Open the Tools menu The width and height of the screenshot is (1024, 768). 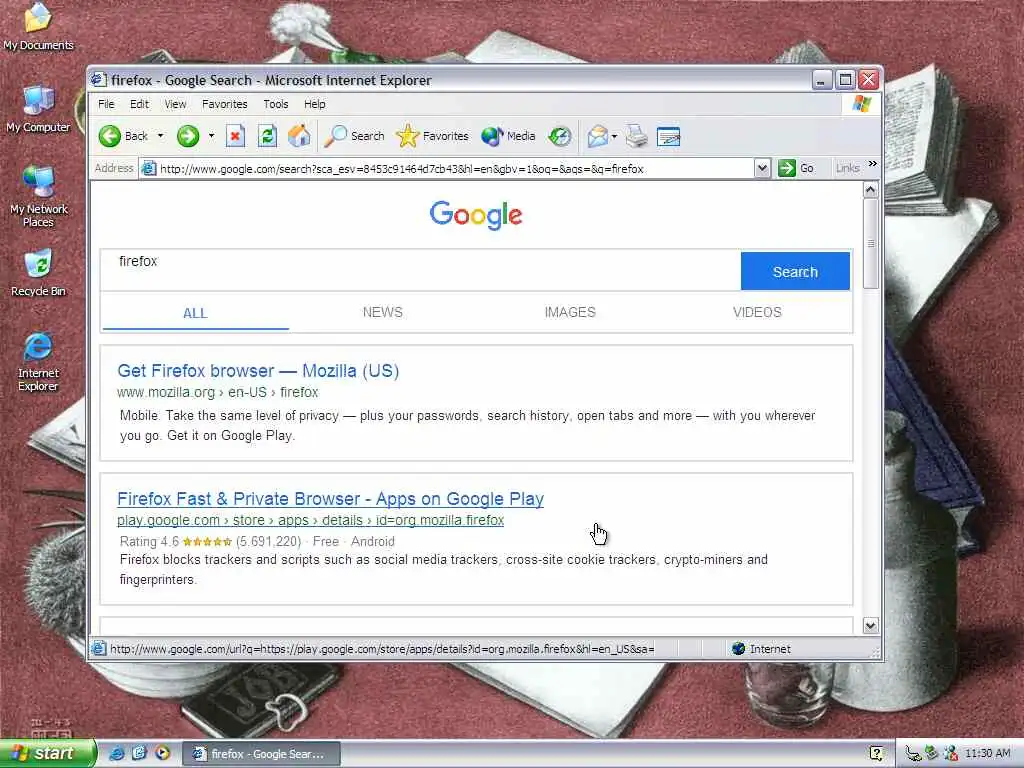[276, 104]
